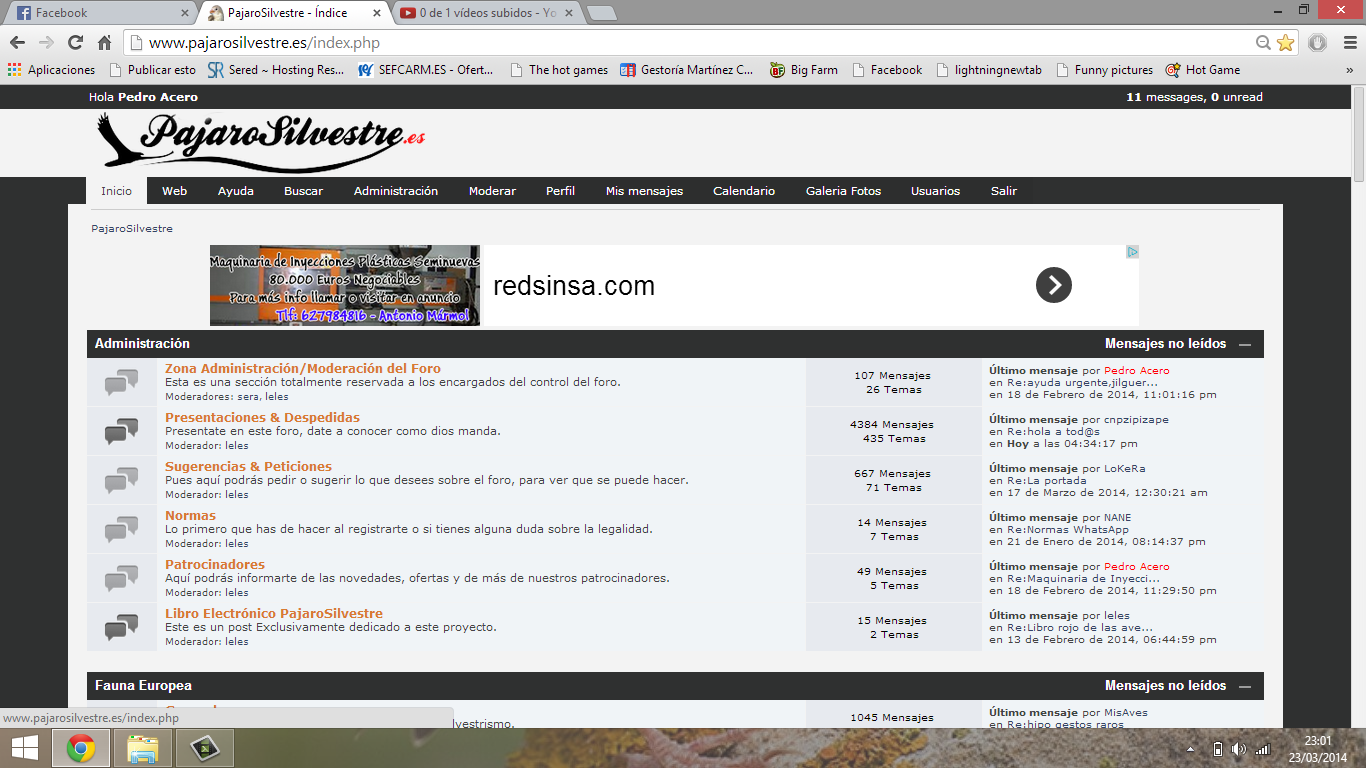Open the Normas forum link
Viewport: 1366px width, 768px height.
(x=190, y=515)
